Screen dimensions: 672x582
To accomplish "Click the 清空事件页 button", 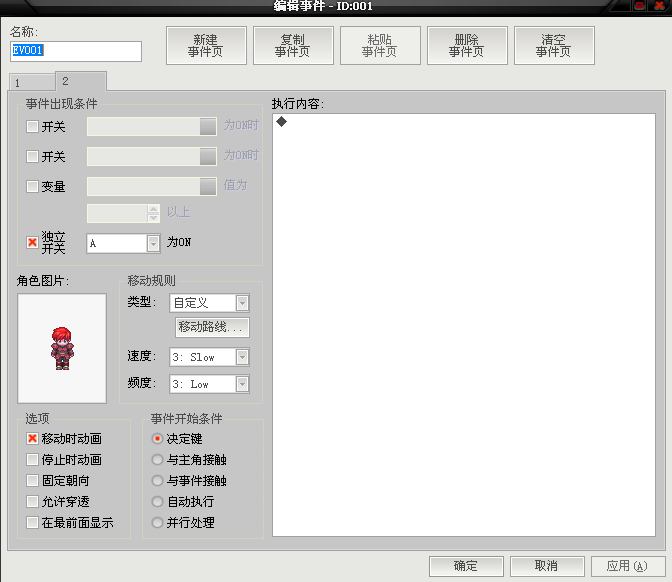I will point(554,45).
